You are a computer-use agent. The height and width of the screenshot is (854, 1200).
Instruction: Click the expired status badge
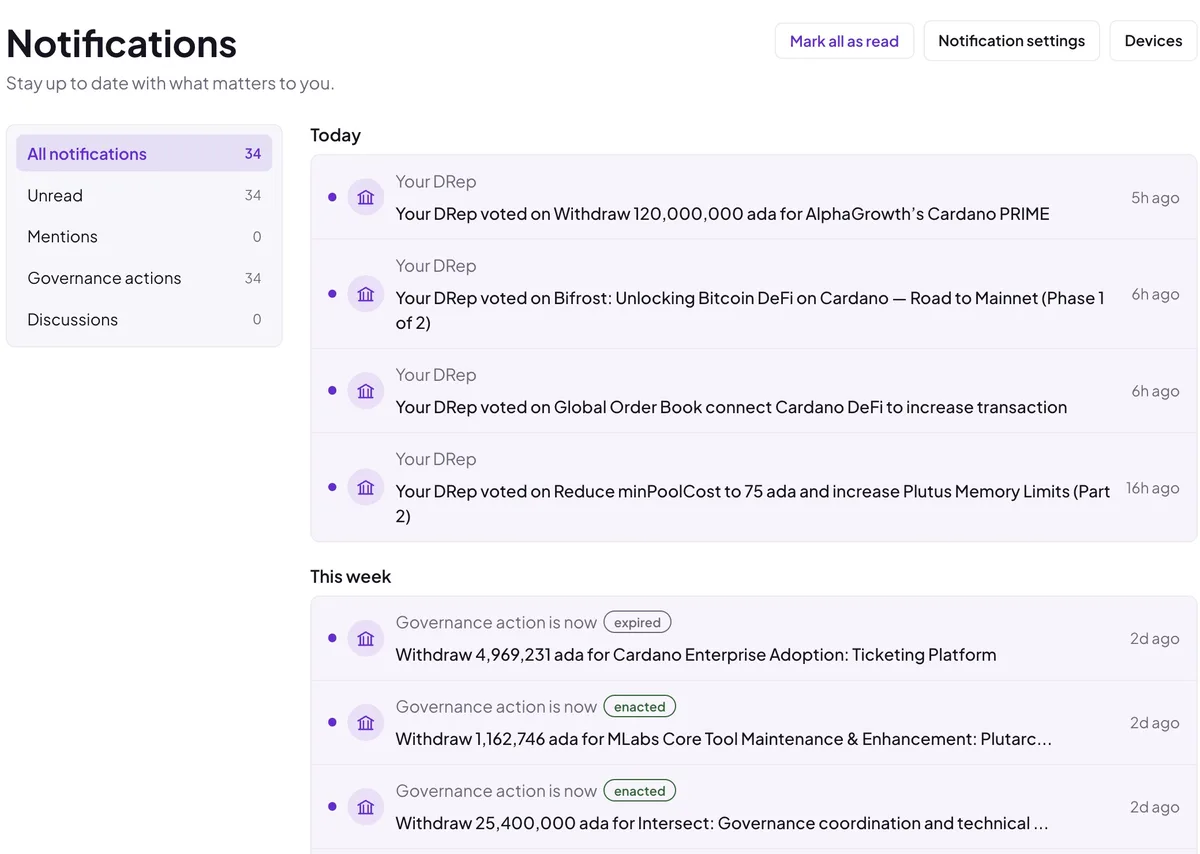637,622
